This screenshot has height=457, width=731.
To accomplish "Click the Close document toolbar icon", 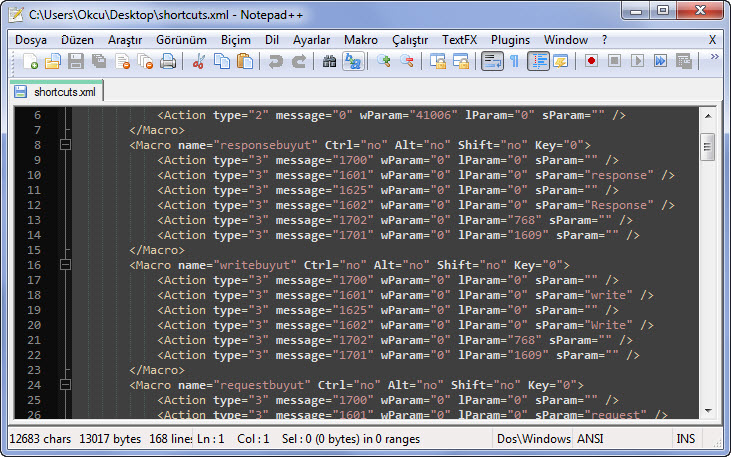I will click(122, 61).
